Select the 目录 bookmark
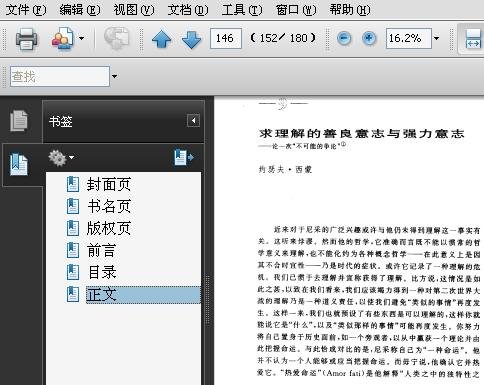The height and width of the screenshot is (385, 484). tap(102, 272)
